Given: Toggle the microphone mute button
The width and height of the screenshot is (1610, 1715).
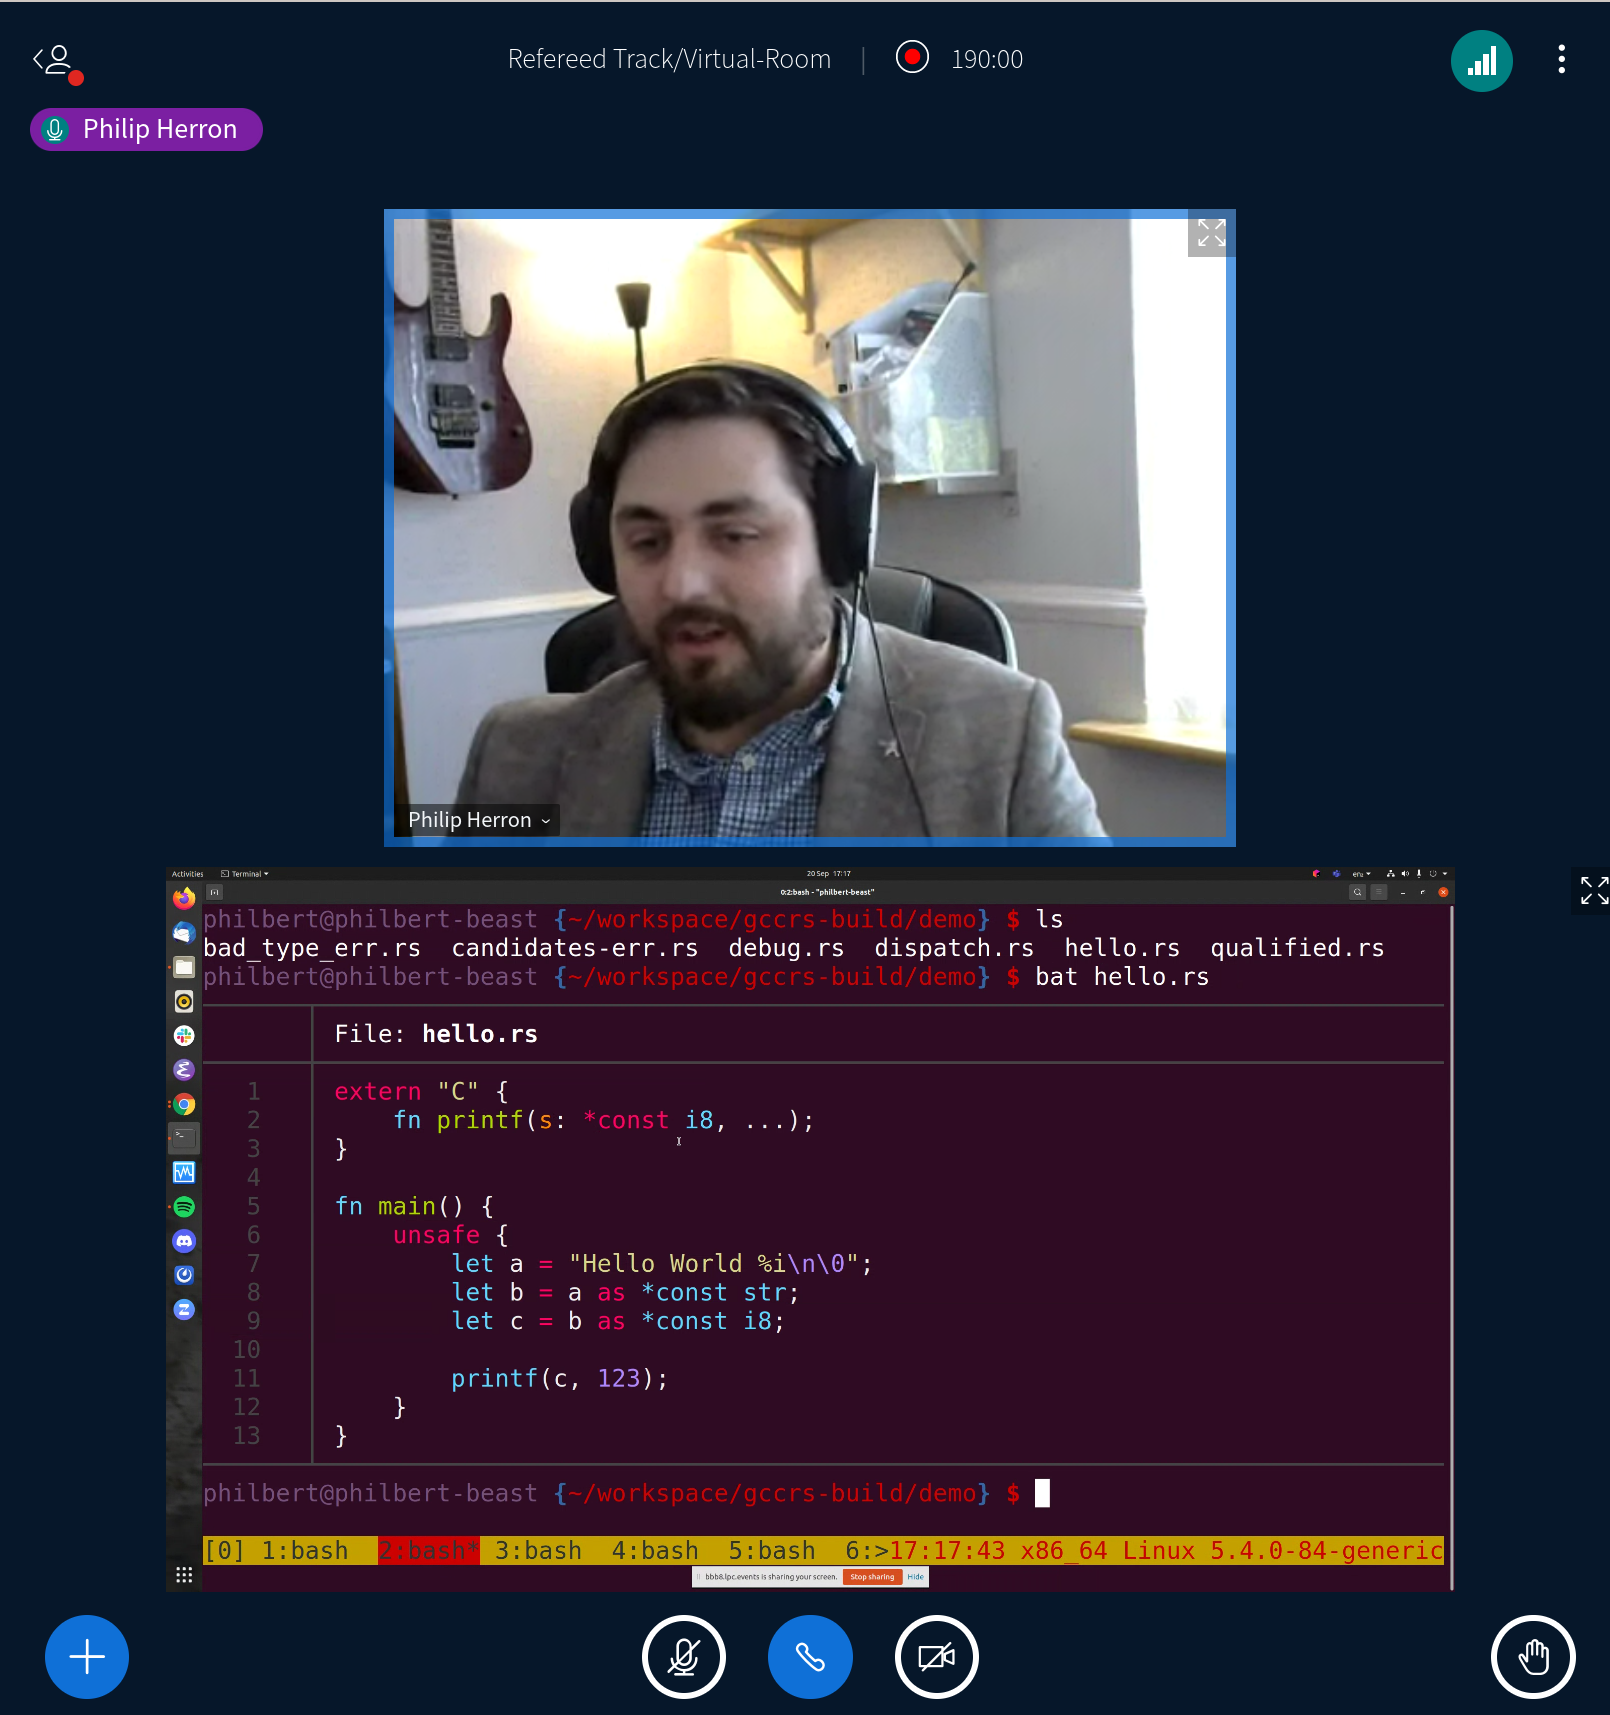Looking at the screenshot, I should tap(684, 1657).
